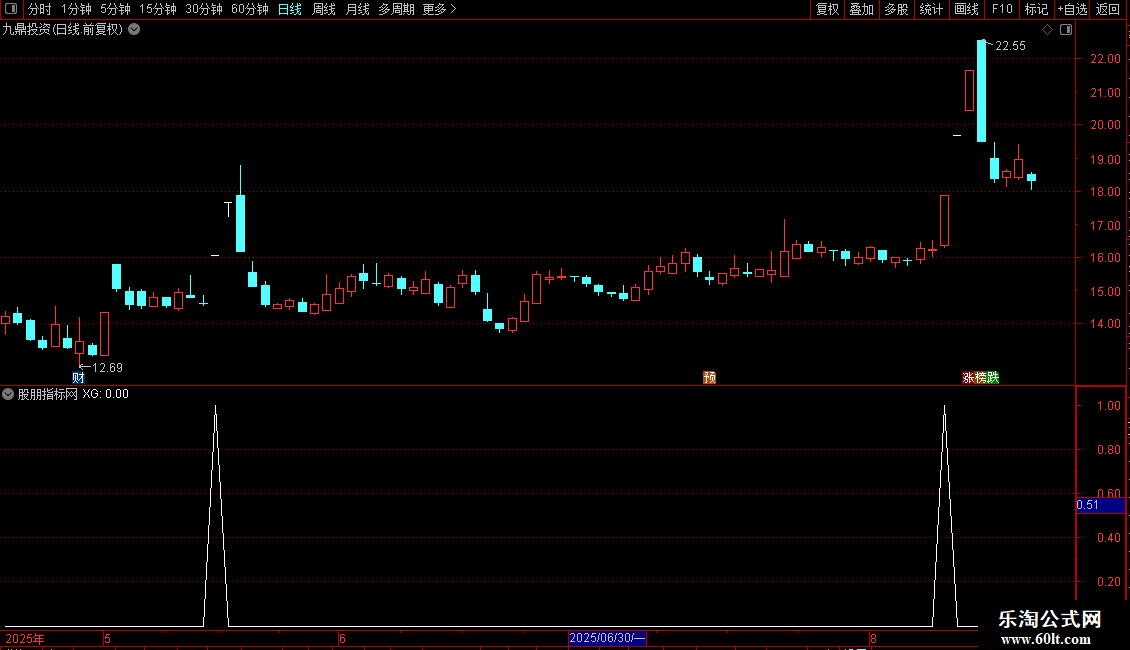Screen dimensions: 1130x650
Task: Click the 0.51 indicator axis value
Action: click(1087, 505)
